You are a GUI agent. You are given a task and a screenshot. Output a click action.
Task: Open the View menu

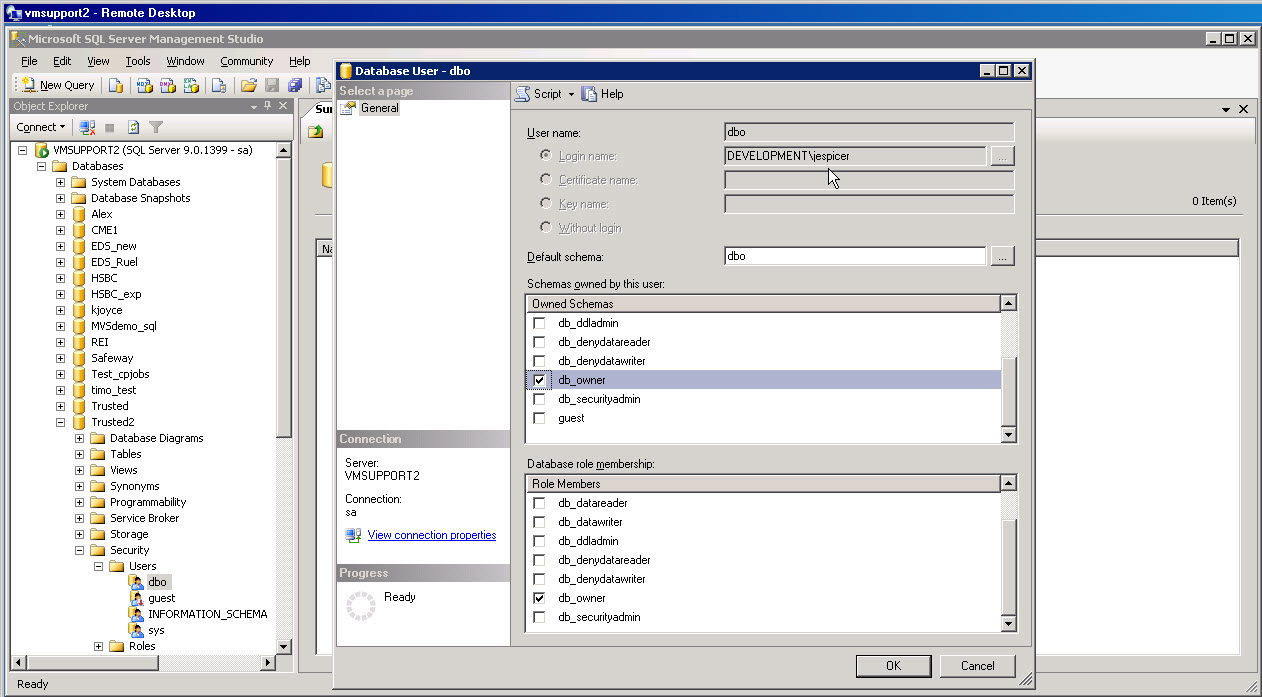tap(98, 61)
